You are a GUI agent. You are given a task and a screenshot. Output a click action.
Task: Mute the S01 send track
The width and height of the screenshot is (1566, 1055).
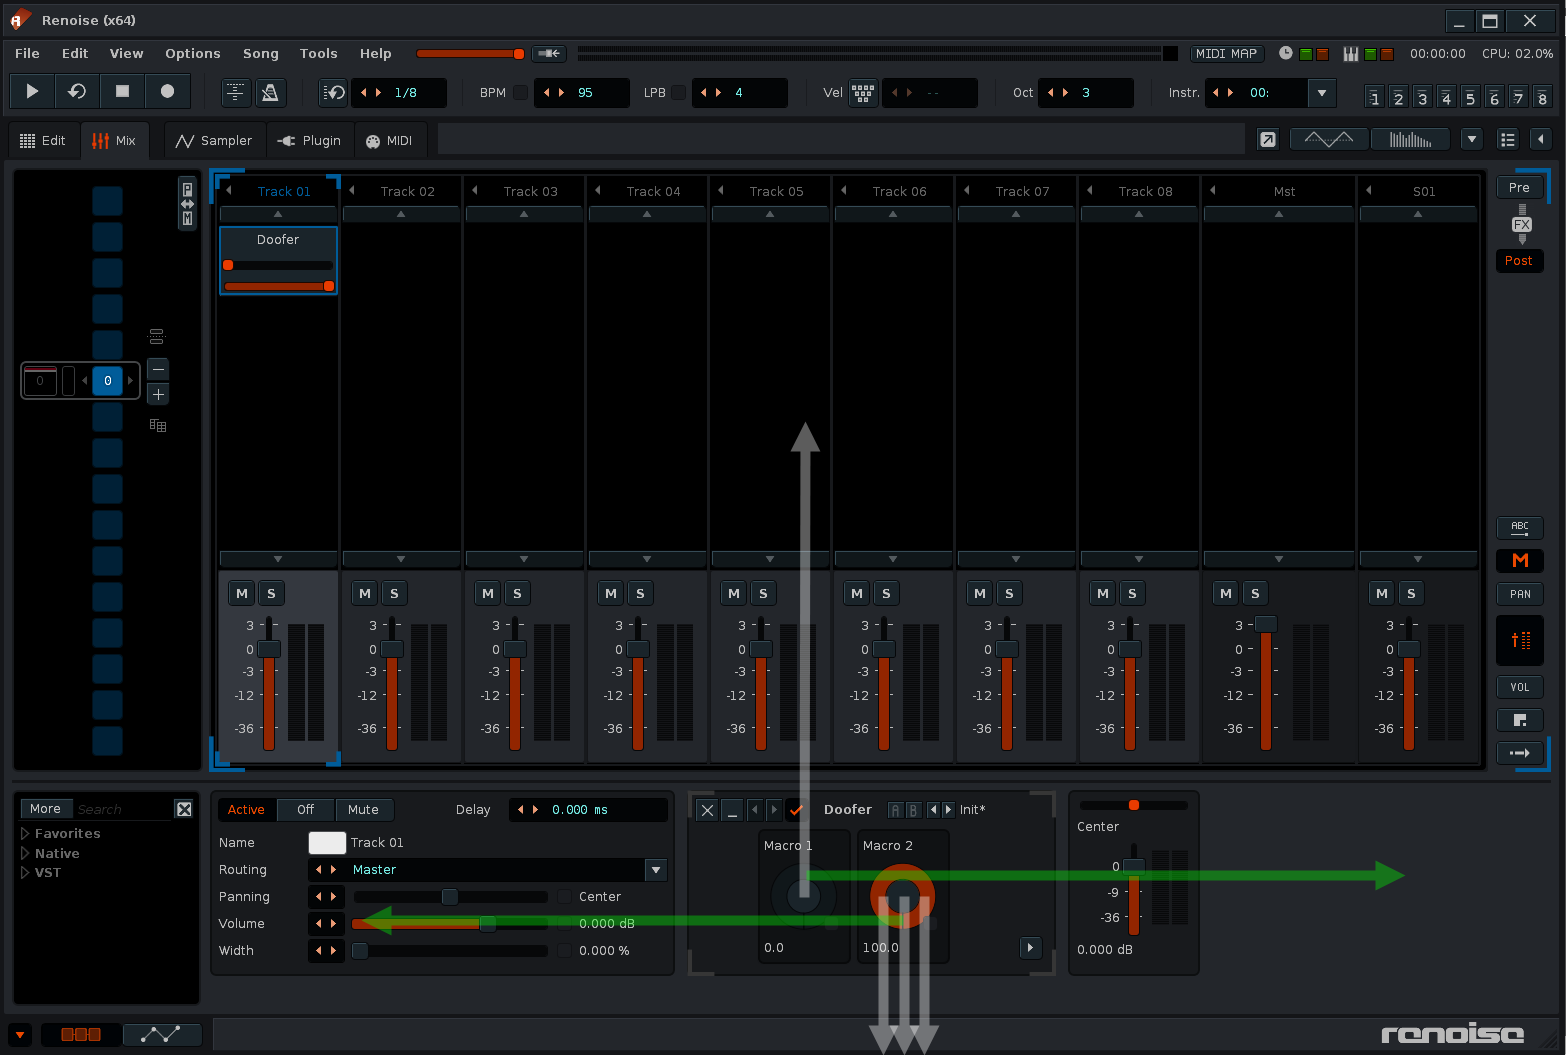1382,594
